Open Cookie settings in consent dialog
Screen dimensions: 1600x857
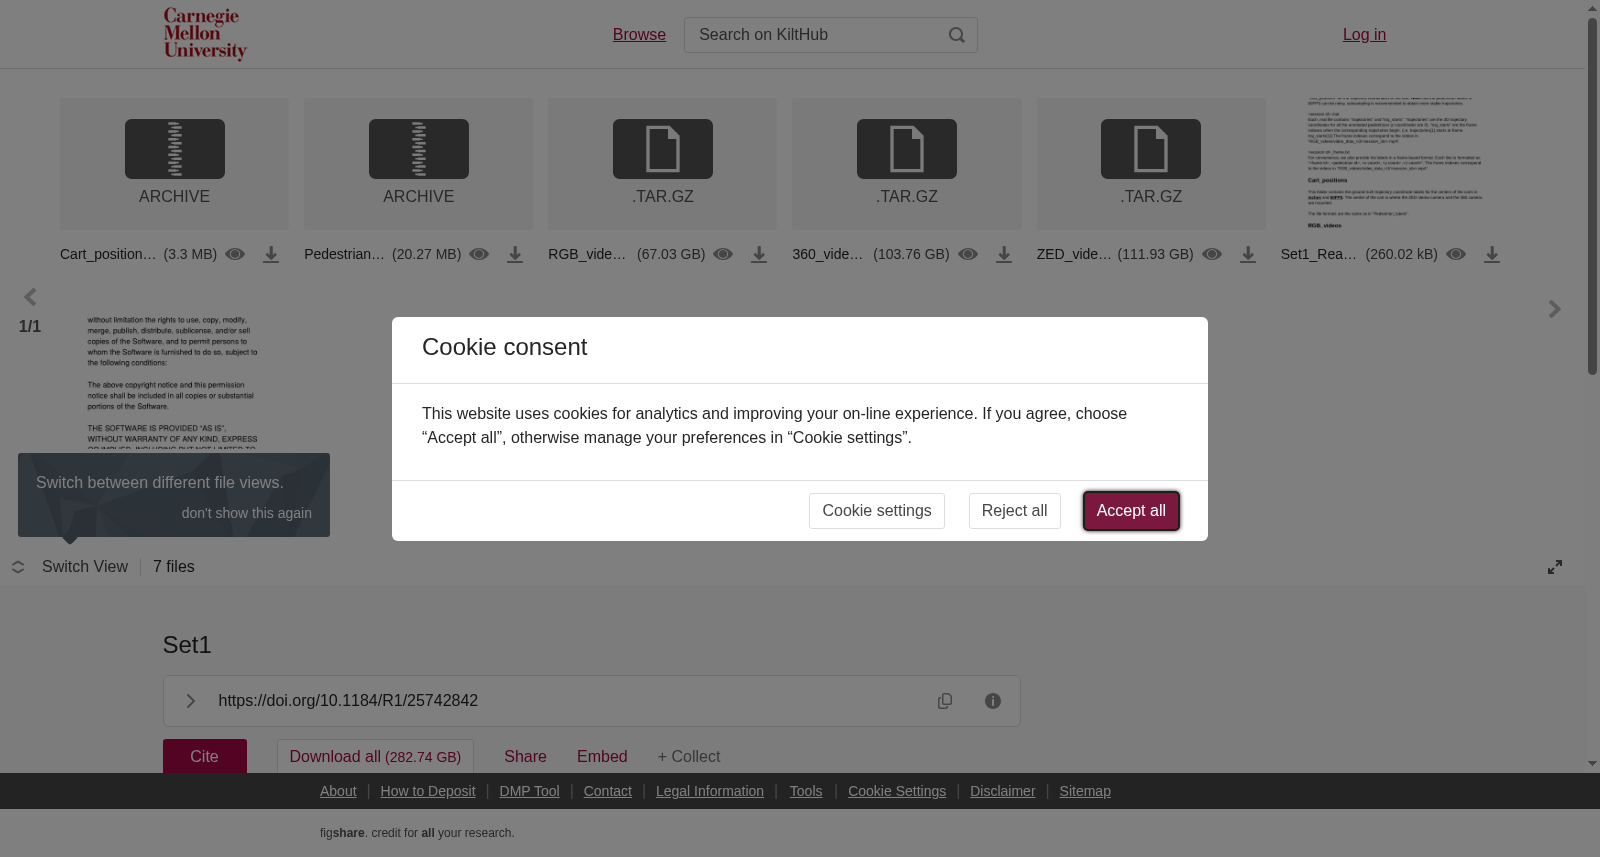[877, 511]
